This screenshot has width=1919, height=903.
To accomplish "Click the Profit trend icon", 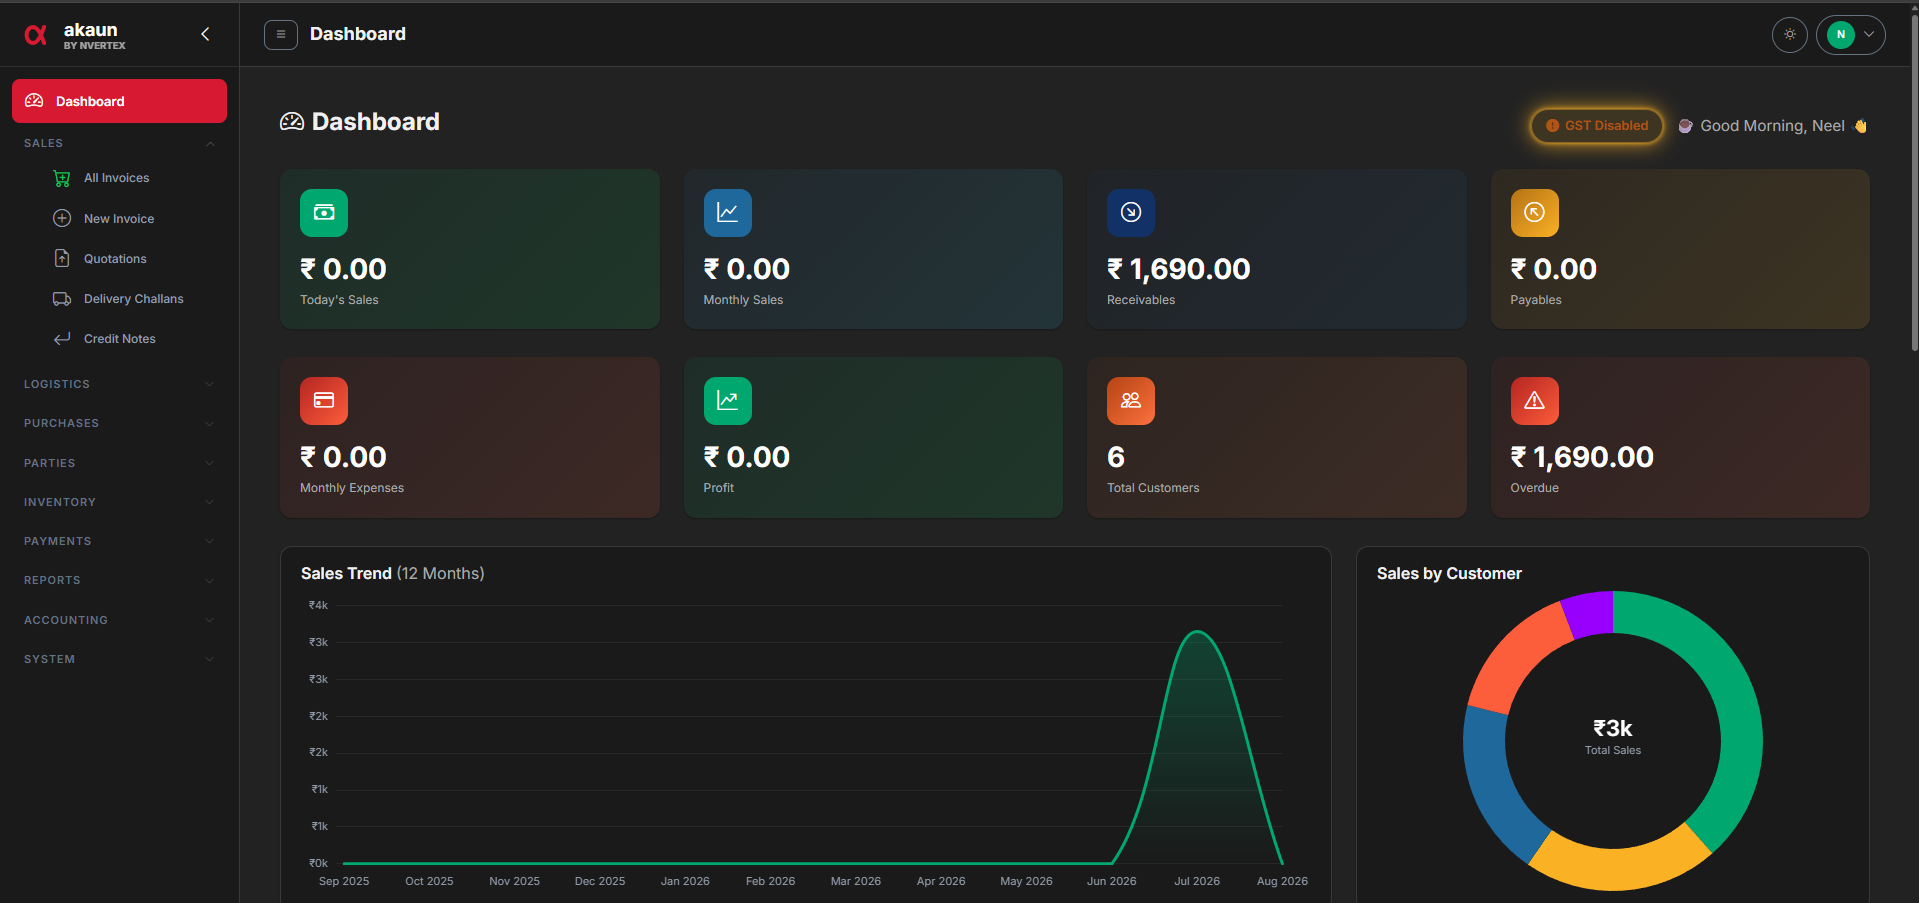I will point(728,401).
